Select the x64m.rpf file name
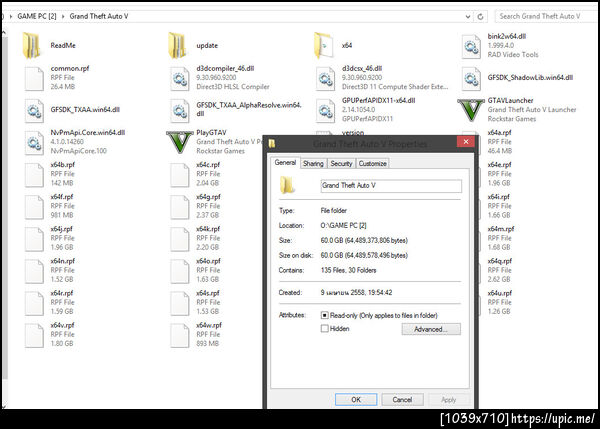Screen dimensions: 600x429 (x=501, y=229)
